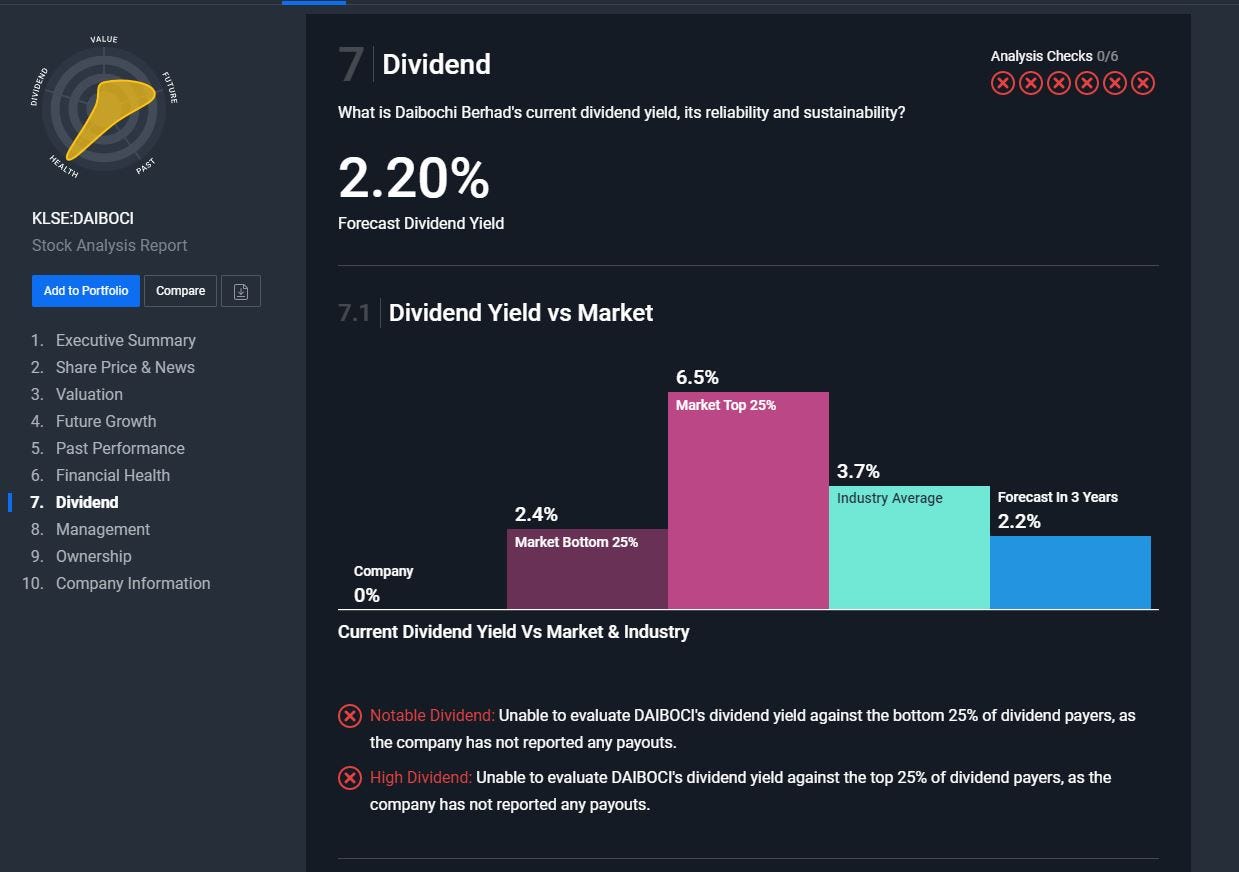Click the Forecast Dividend Yield label
The height and width of the screenshot is (872, 1239).
421,223
